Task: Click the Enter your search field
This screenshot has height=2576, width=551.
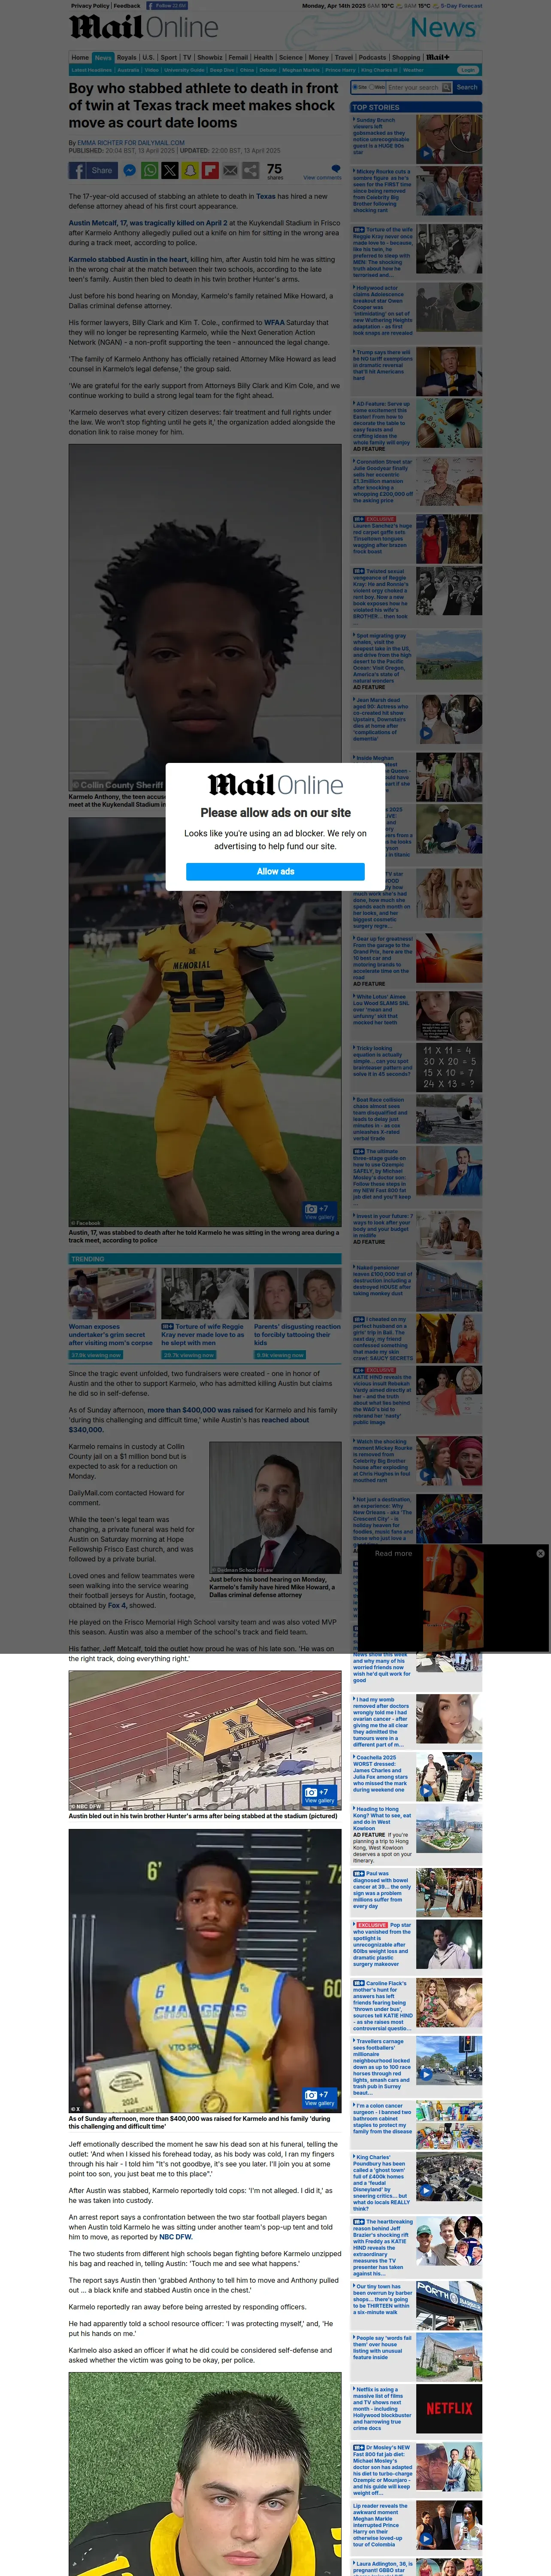Action: pos(414,87)
